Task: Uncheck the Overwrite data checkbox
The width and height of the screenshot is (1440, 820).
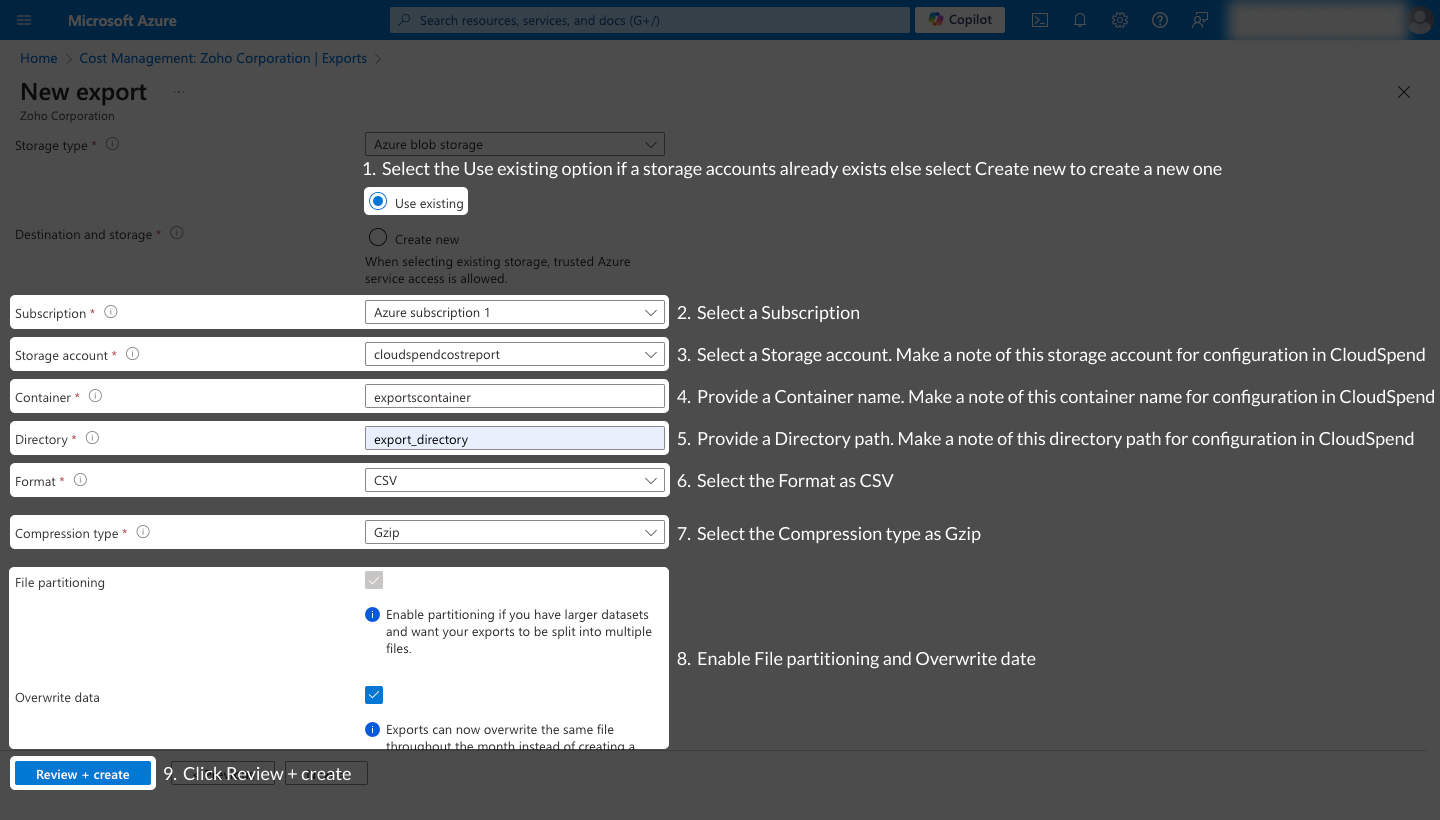Action: point(373,694)
